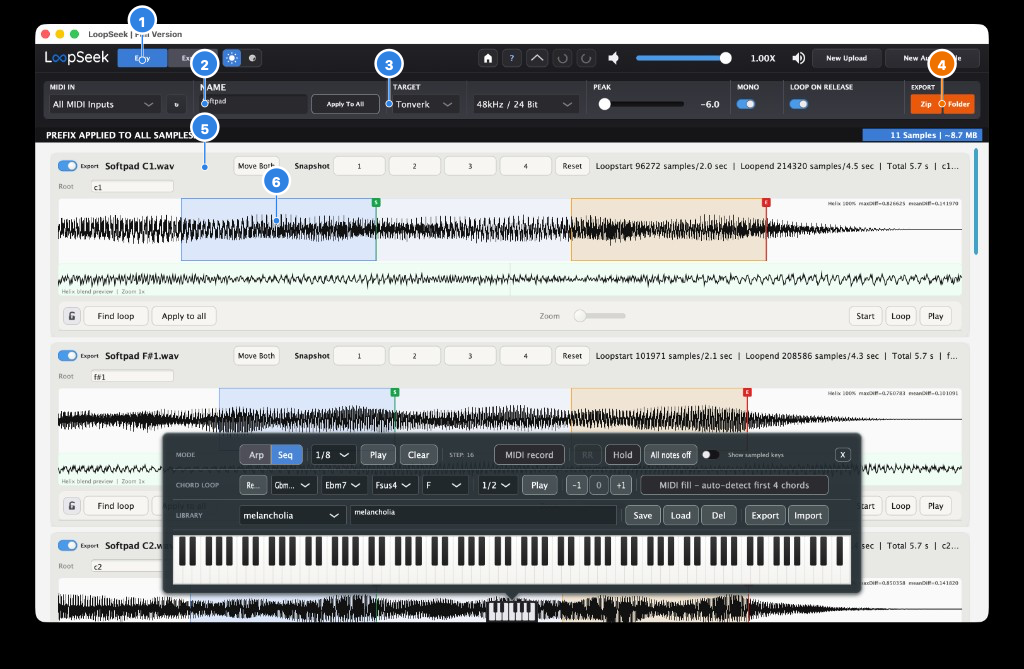
Task: Open the Tonverk target dropdown
Action: pyautogui.click(x=424, y=105)
